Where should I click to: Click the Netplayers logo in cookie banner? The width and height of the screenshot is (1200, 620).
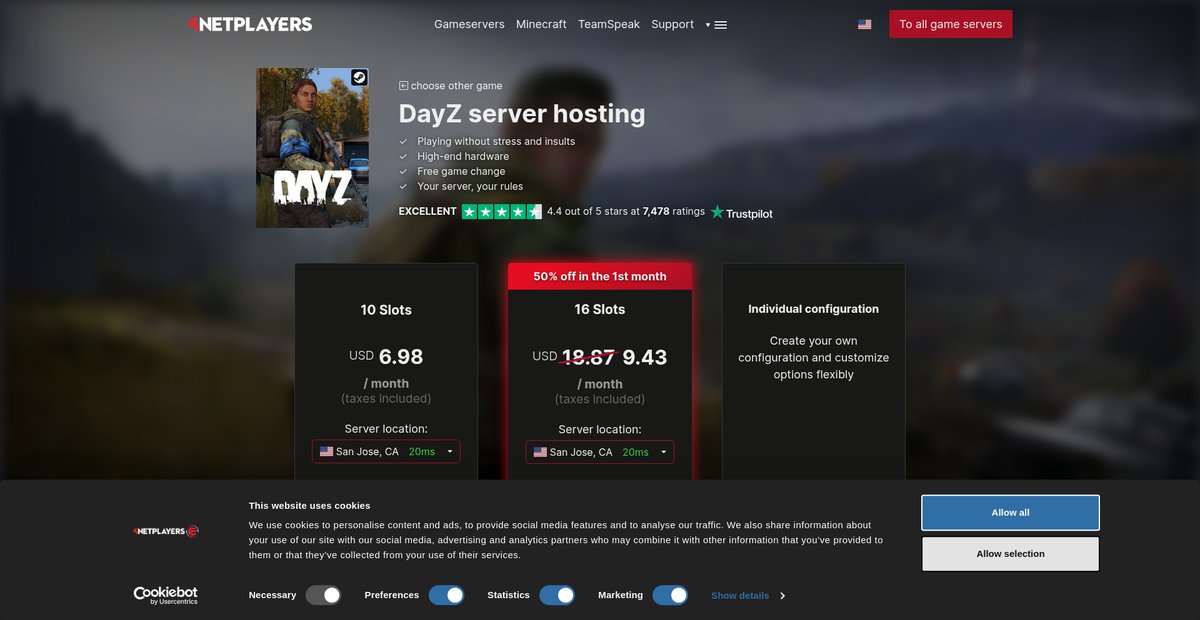click(166, 531)
